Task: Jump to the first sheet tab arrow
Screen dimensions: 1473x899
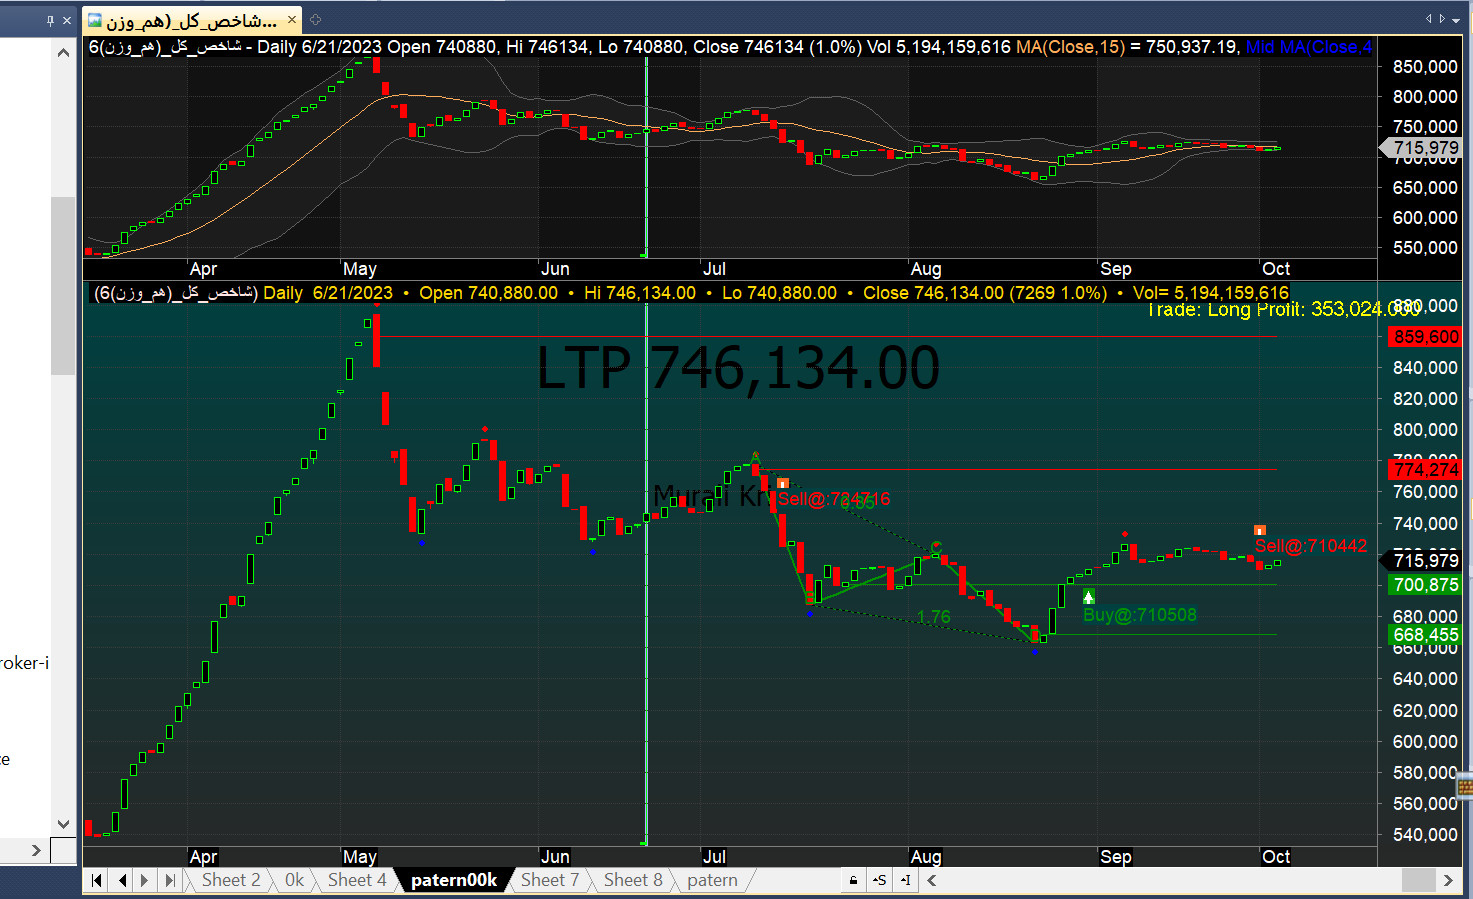Action: pyautogui.click(x=97, y=880)
